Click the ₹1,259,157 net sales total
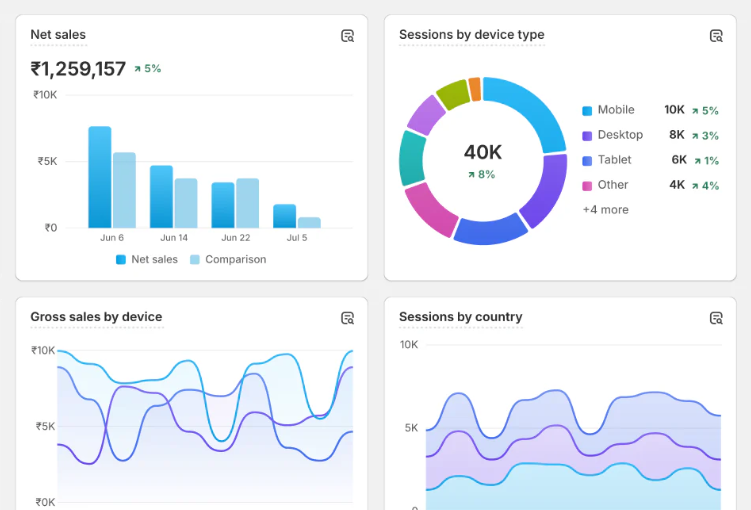The image size is (751, 510). 78,69
